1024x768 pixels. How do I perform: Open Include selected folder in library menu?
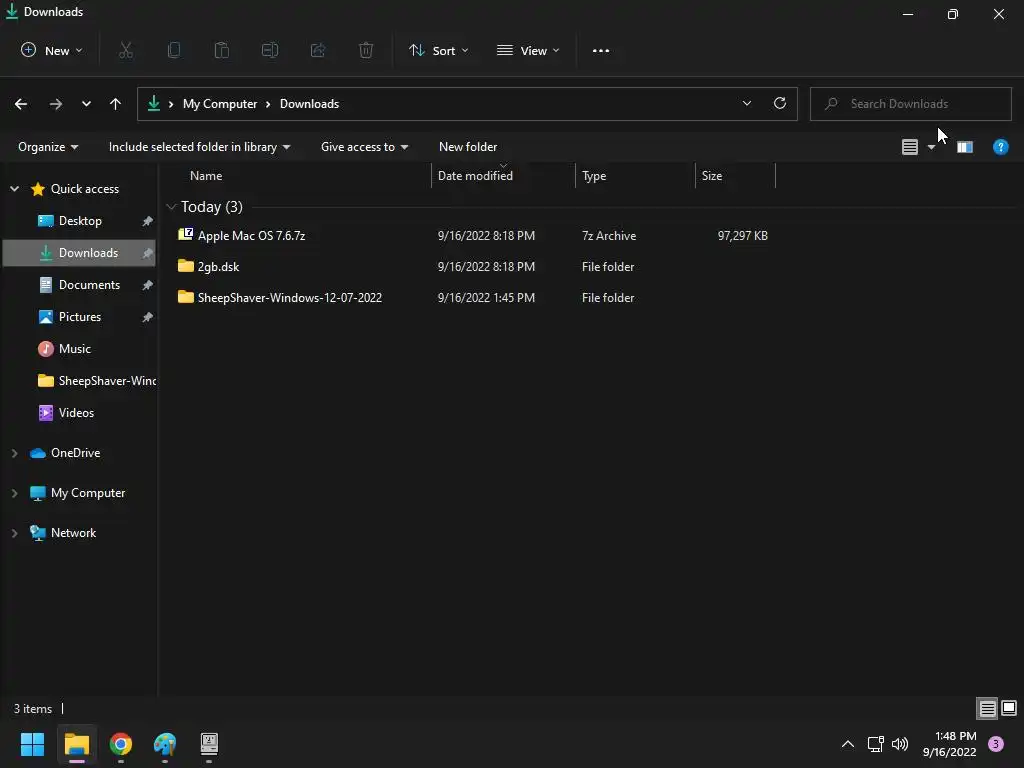[x=199, y=147]
